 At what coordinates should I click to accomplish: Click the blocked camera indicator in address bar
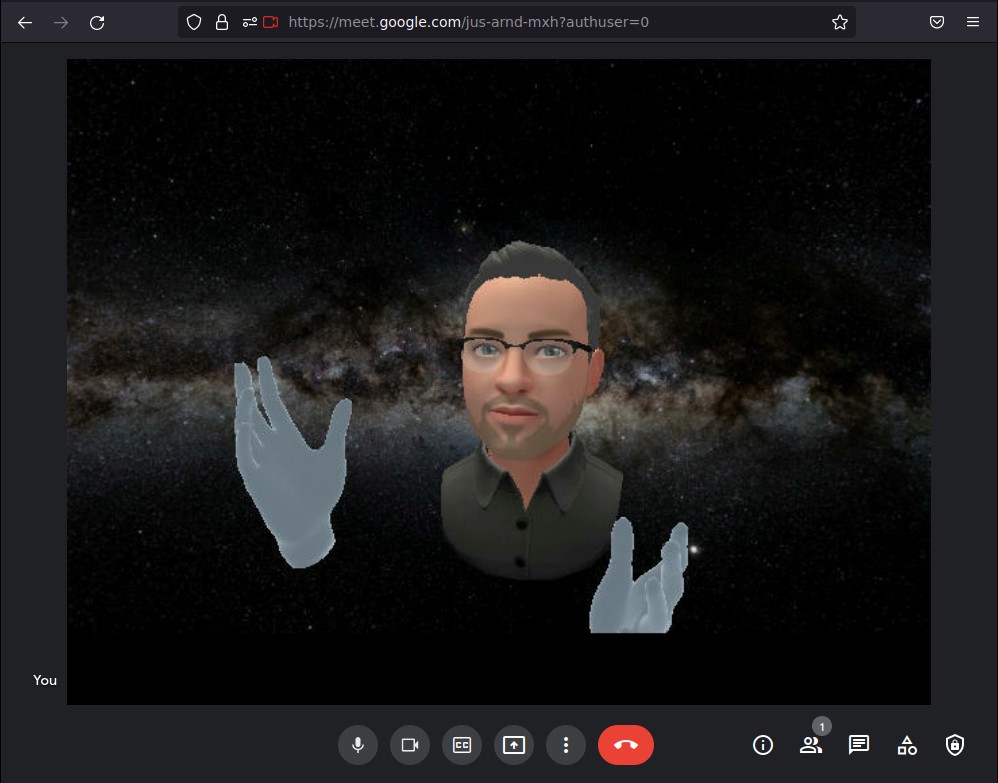[268, 21]
